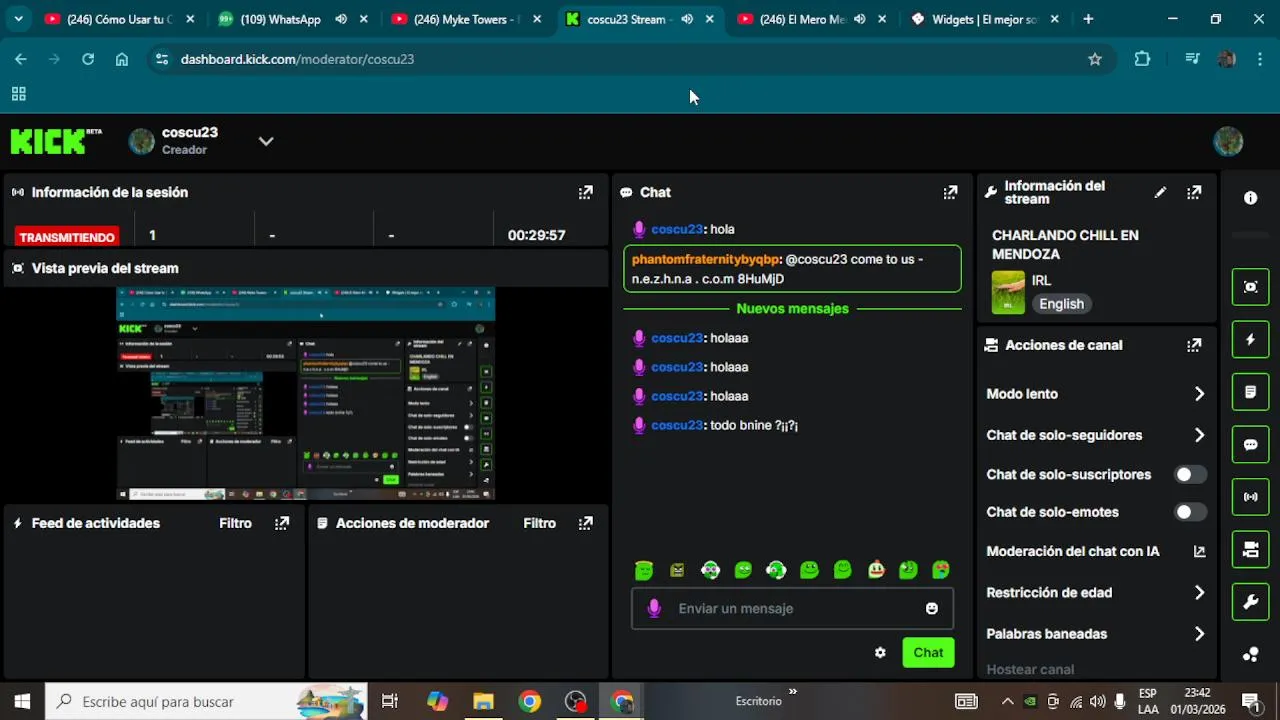
Task: Click the Kick logo
Action: tap(56, 141)
